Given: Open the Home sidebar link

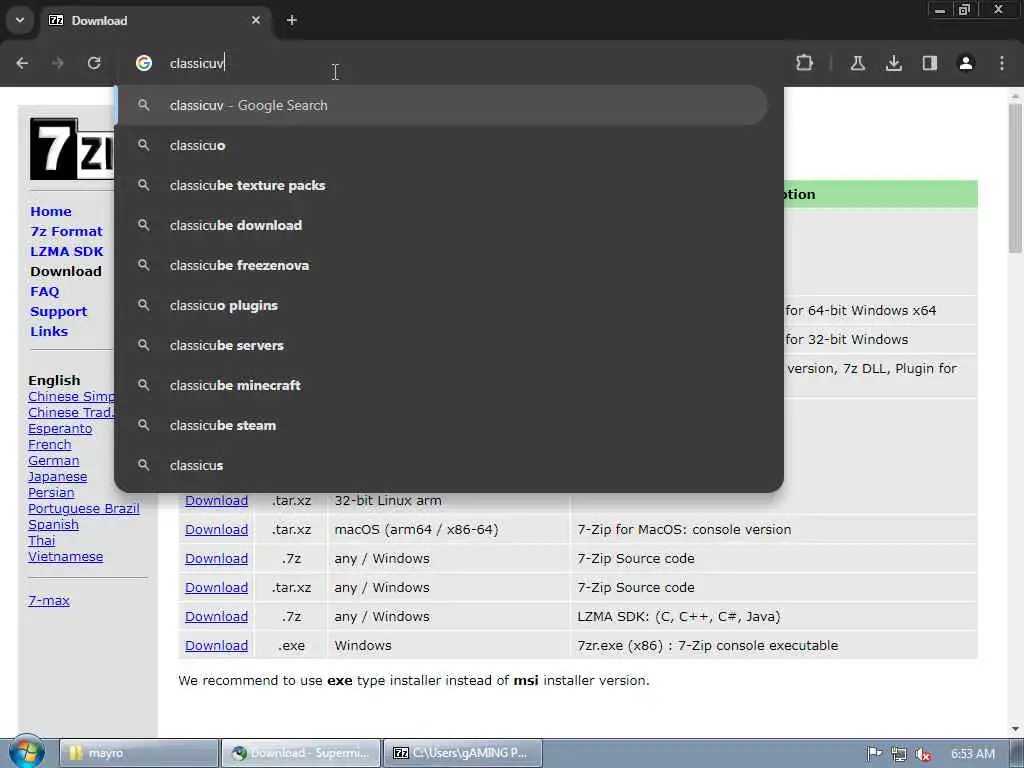Looking at the screenshot, I should [51, 212].
